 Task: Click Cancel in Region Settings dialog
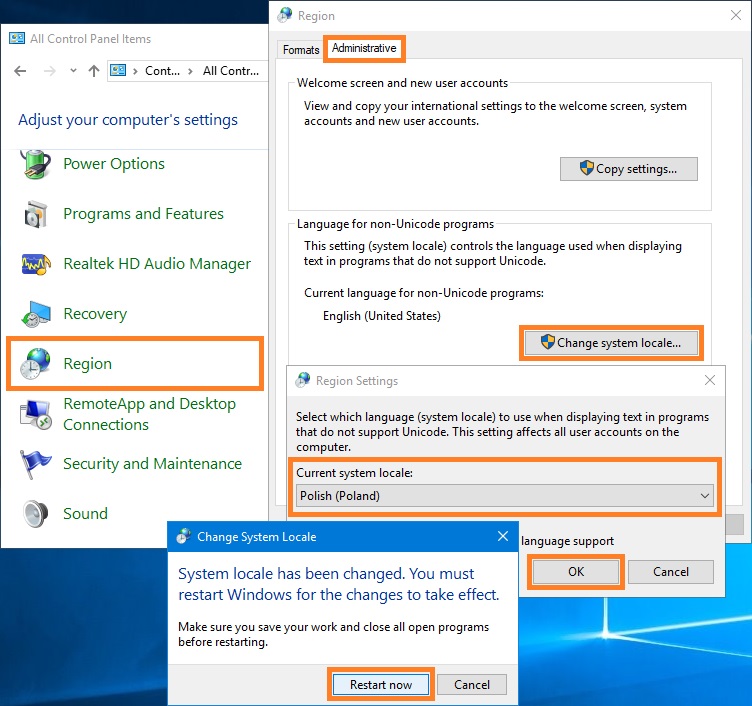tap(670, 572)
